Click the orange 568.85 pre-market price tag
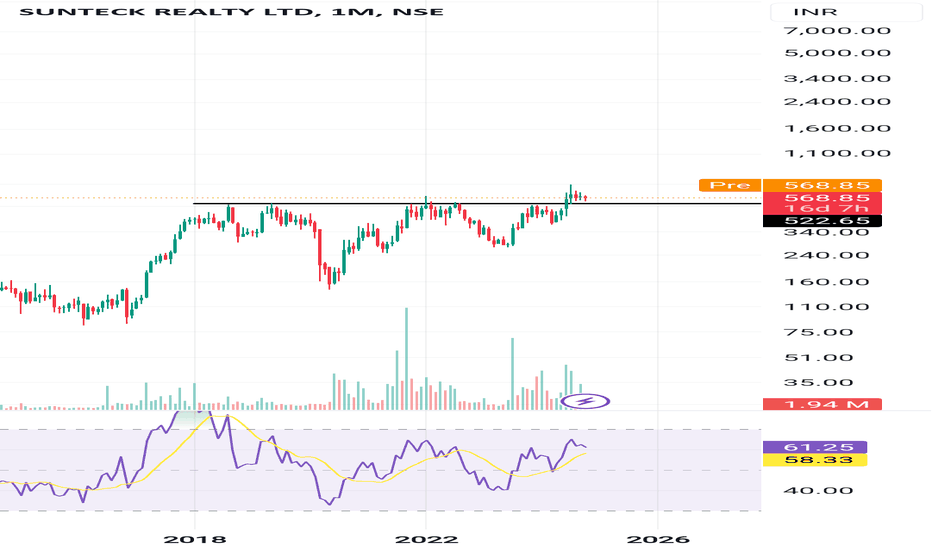 822,185
